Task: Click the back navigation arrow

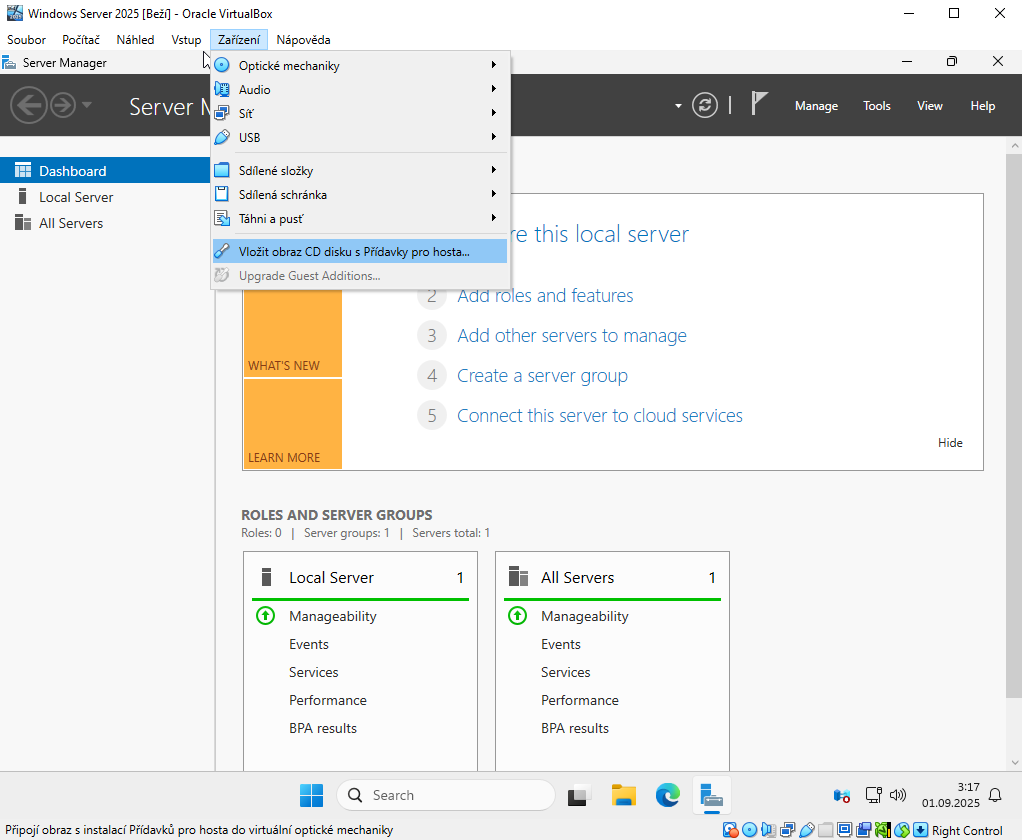Action: (28, 105)
